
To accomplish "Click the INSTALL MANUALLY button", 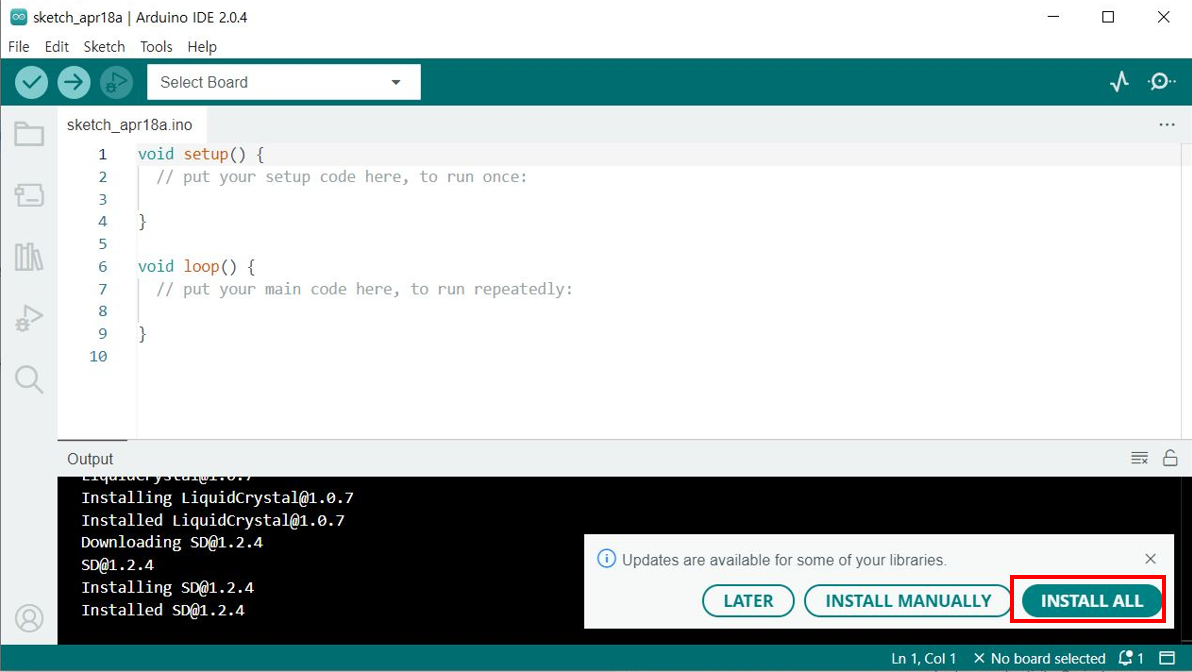I will point(908,601).
